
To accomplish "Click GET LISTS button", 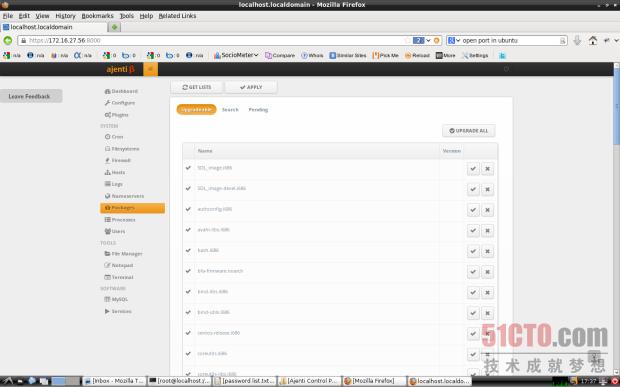I will click(197, 87).
